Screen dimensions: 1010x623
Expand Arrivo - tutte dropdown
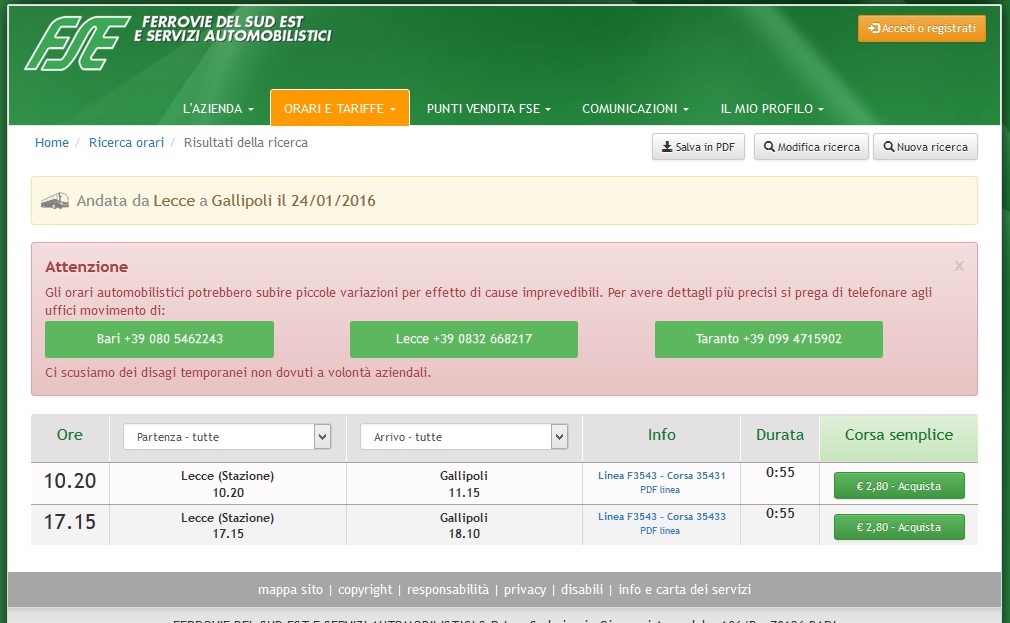464,437
